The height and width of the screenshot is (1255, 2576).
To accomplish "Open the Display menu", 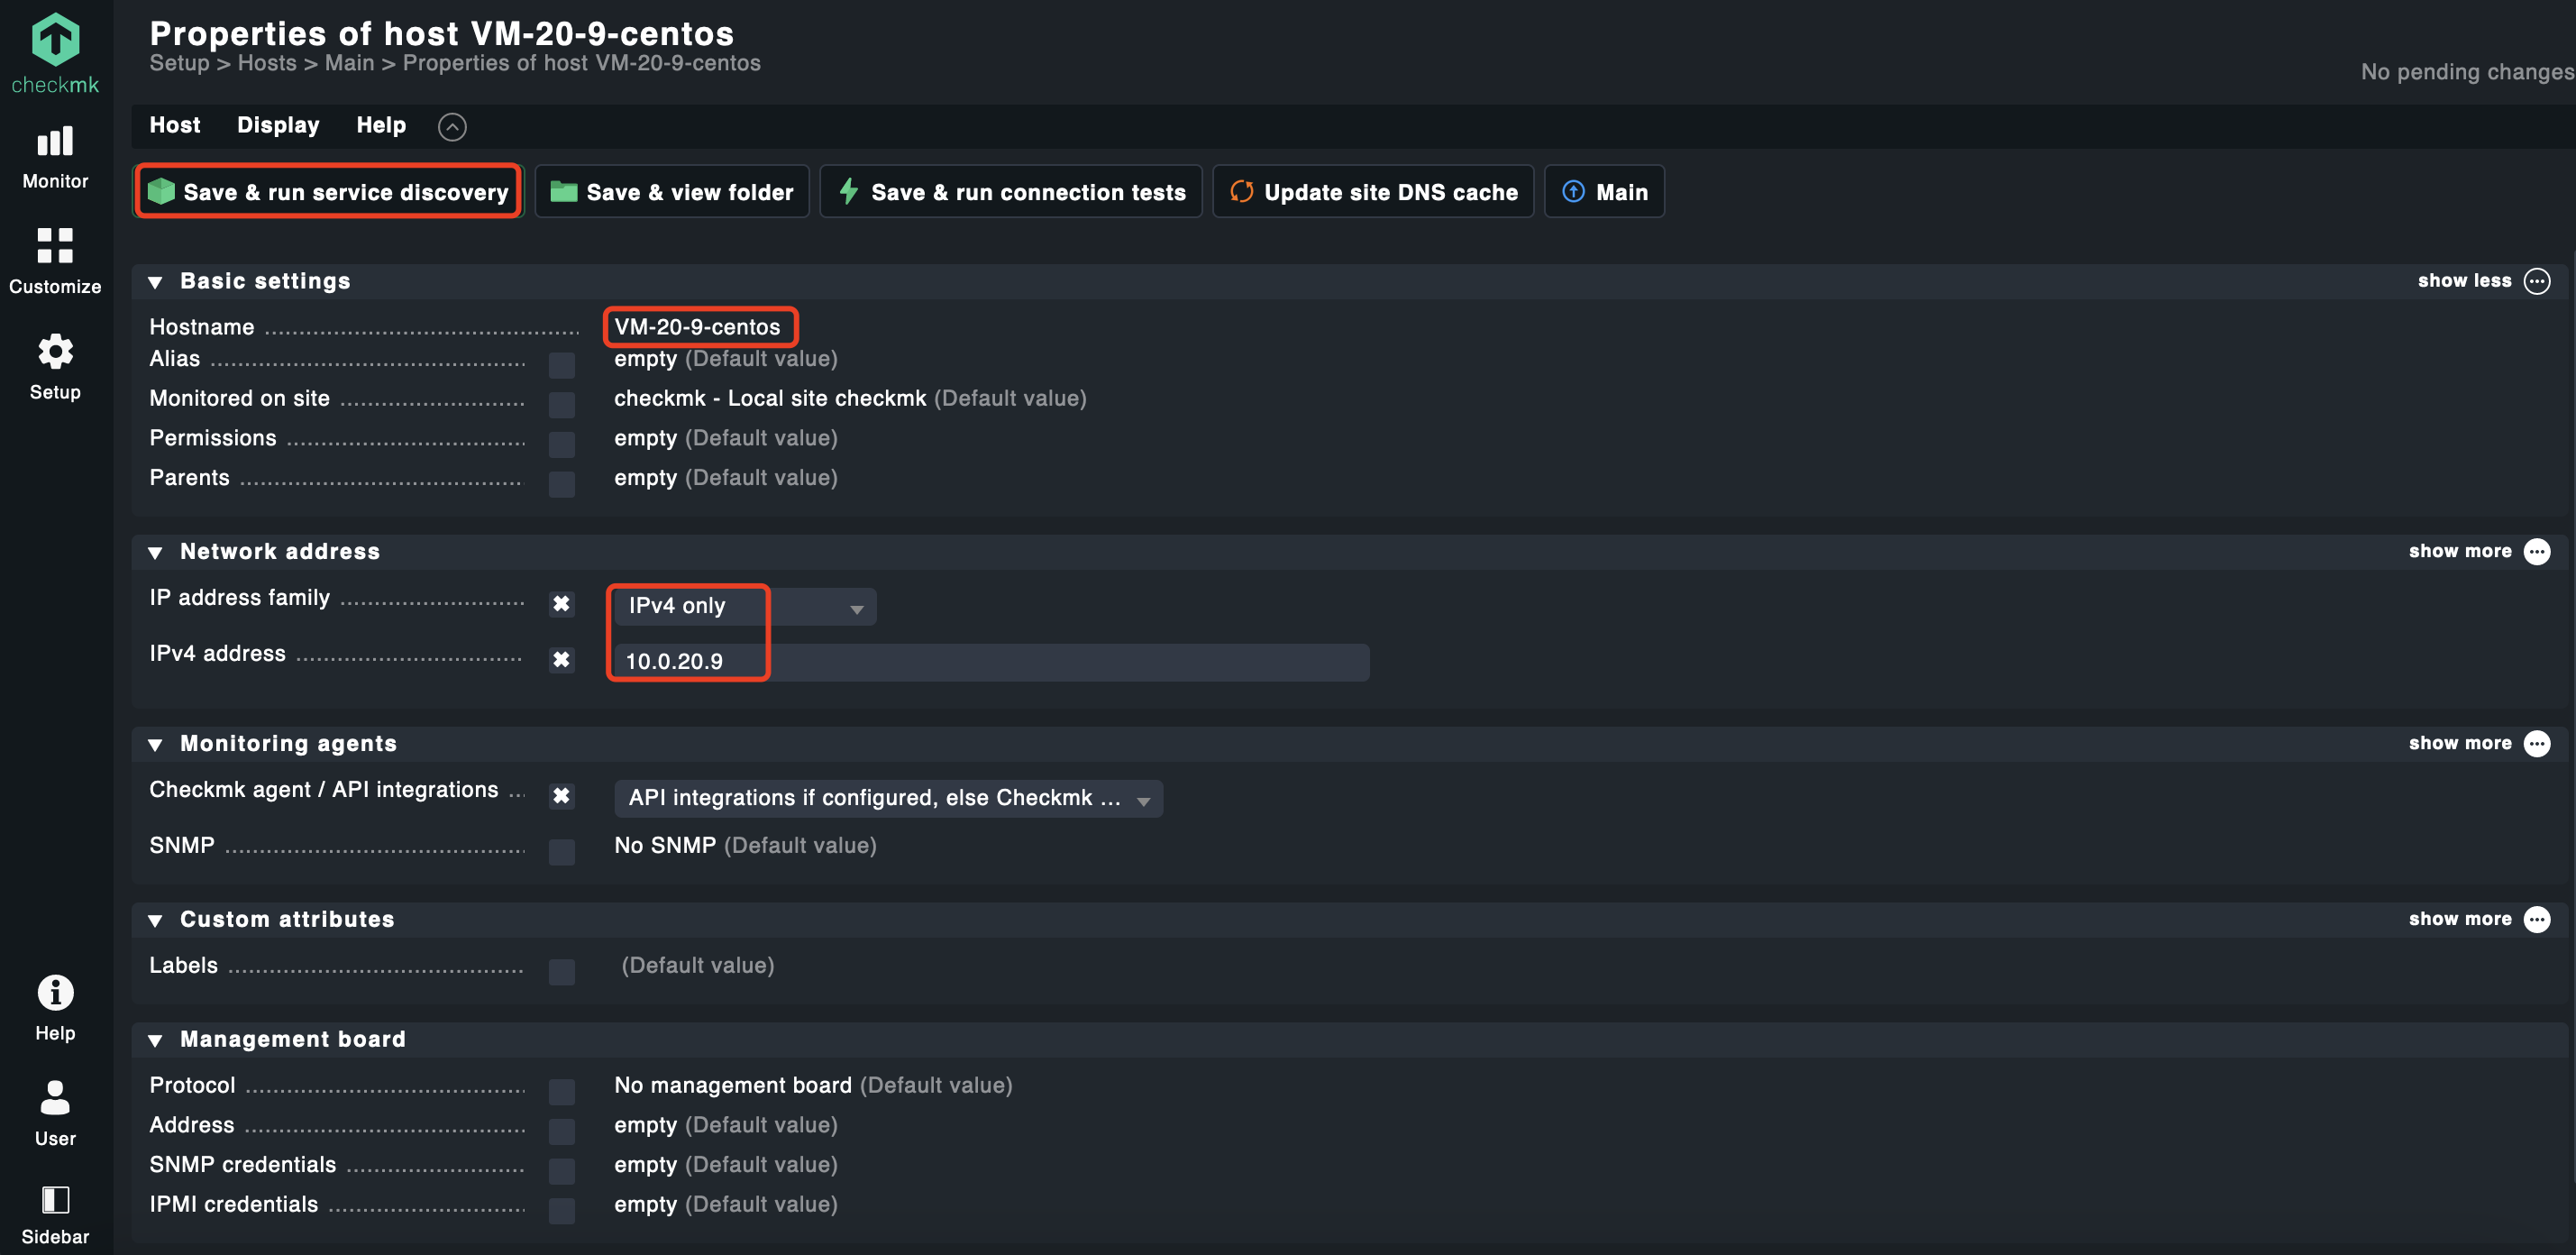I will 278,125.
